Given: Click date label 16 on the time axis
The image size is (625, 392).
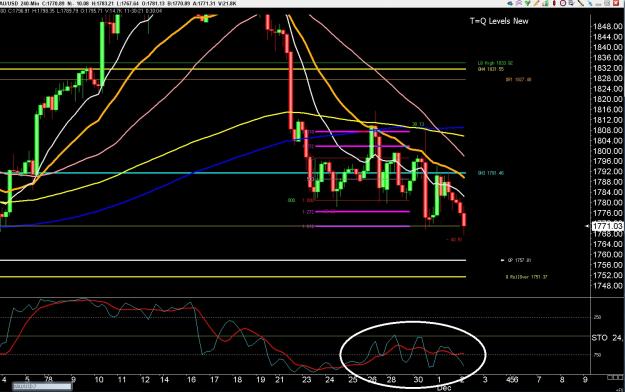Looking at the screenshot, I should [x=192, y=380].
